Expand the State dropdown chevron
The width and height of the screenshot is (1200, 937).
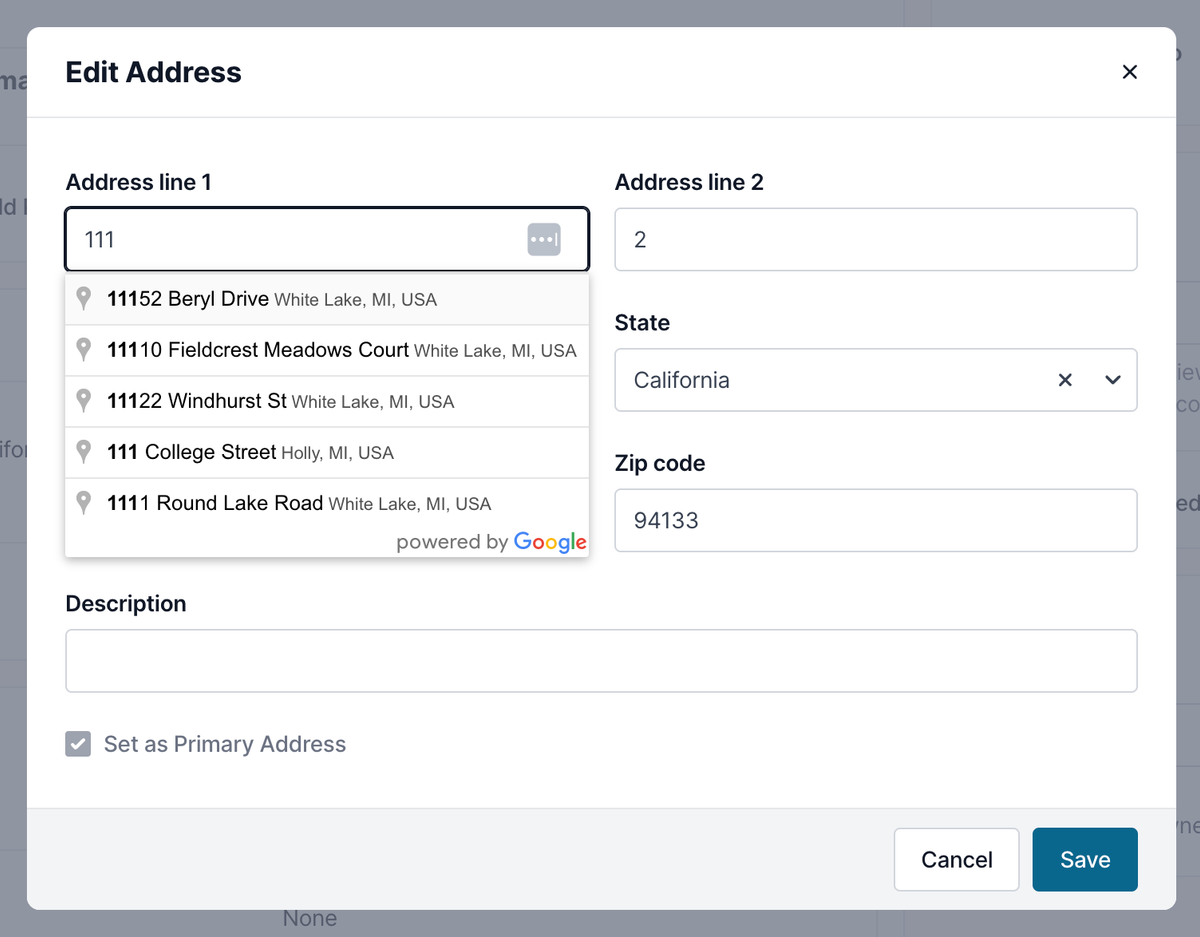(1113, 380)
